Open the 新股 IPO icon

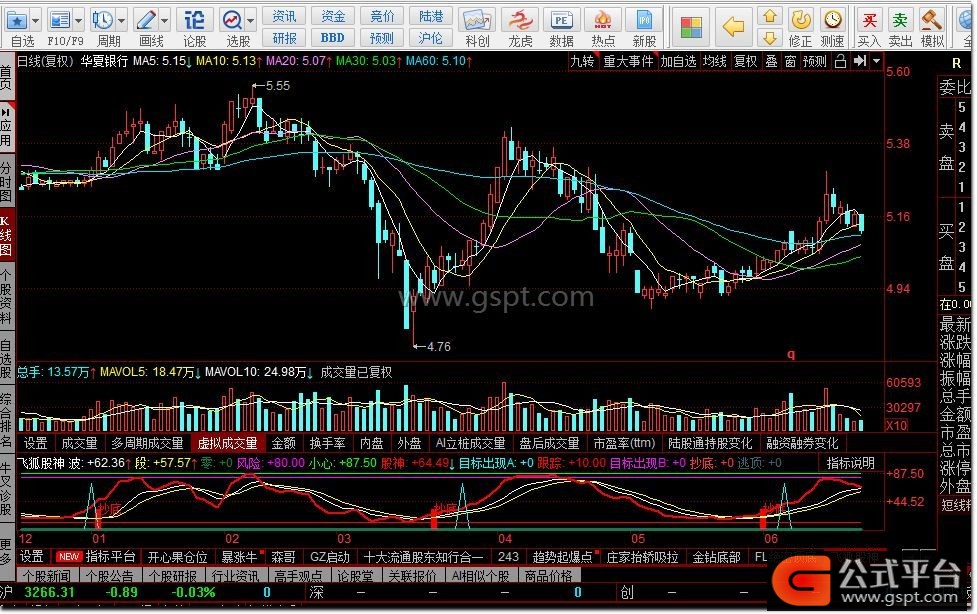click(x=644, y=21)
